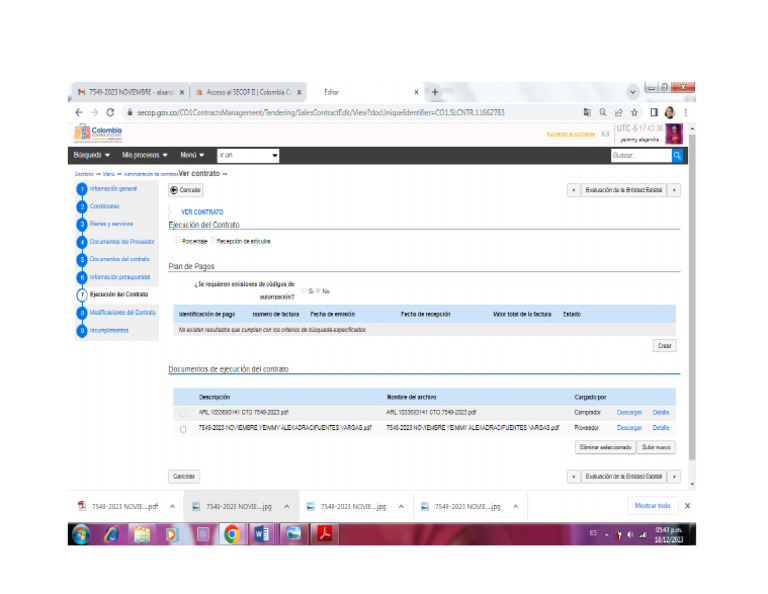Open the photo viewer taskbar icon
The height and width of the screenshot is (594, 768).
(294, 534)
